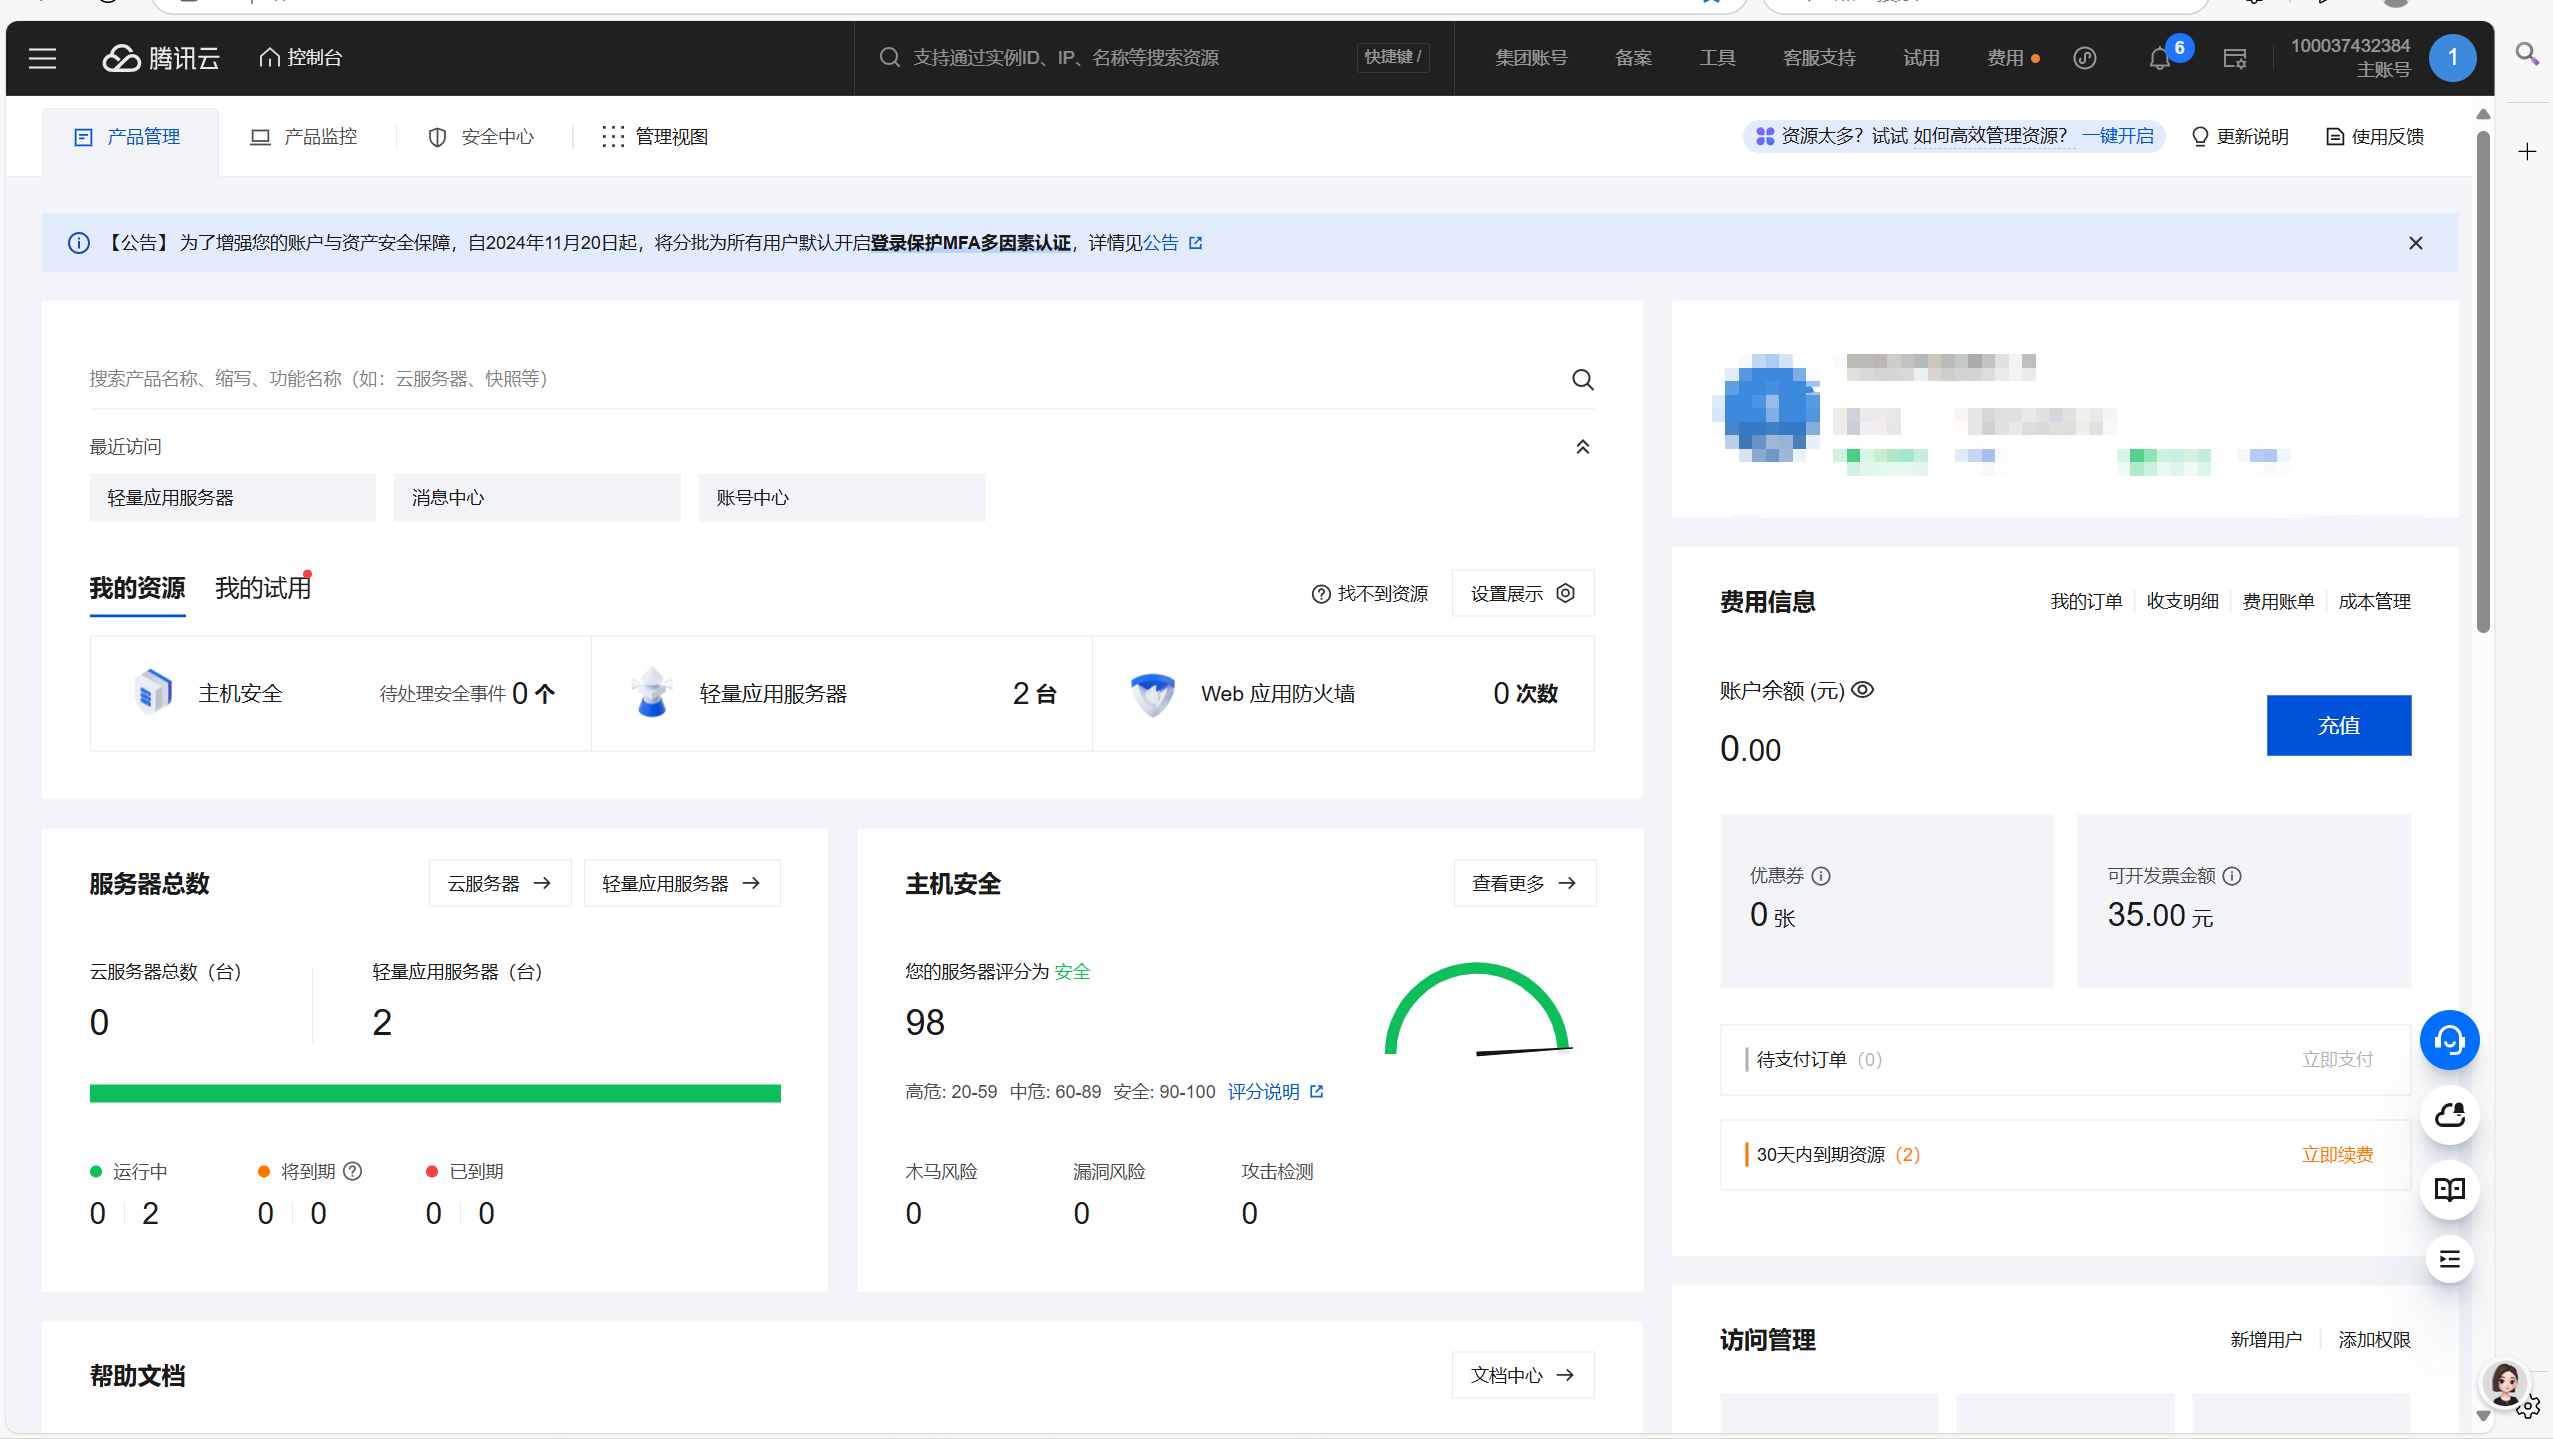Open the online customer service headset button
This screenshot has width=2553, height=1439.
click(2449, 1041)
